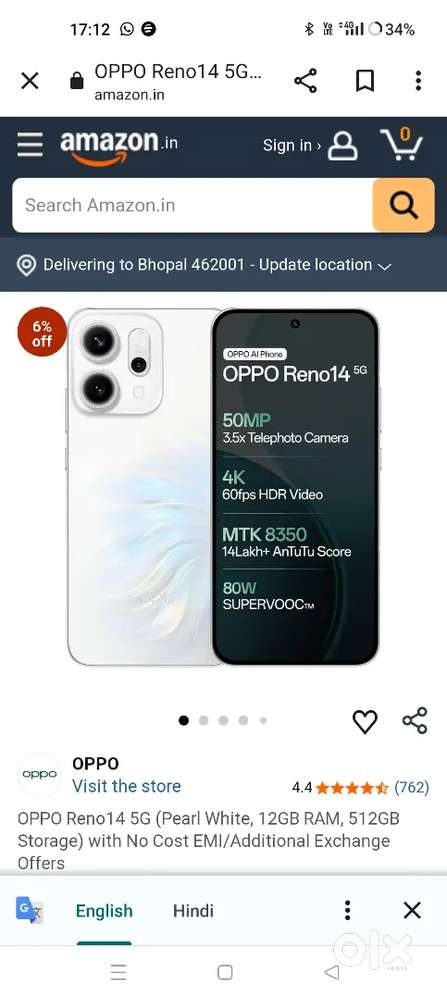Tap the shopping cart icon

click(402, 144)
